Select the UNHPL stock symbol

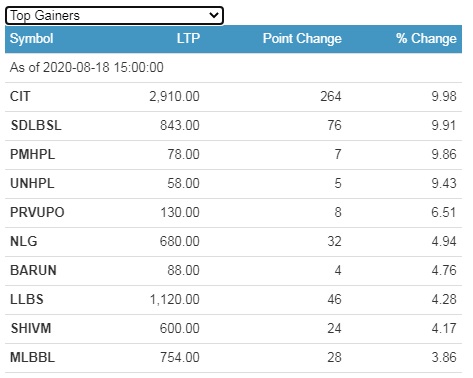[32, 184]
